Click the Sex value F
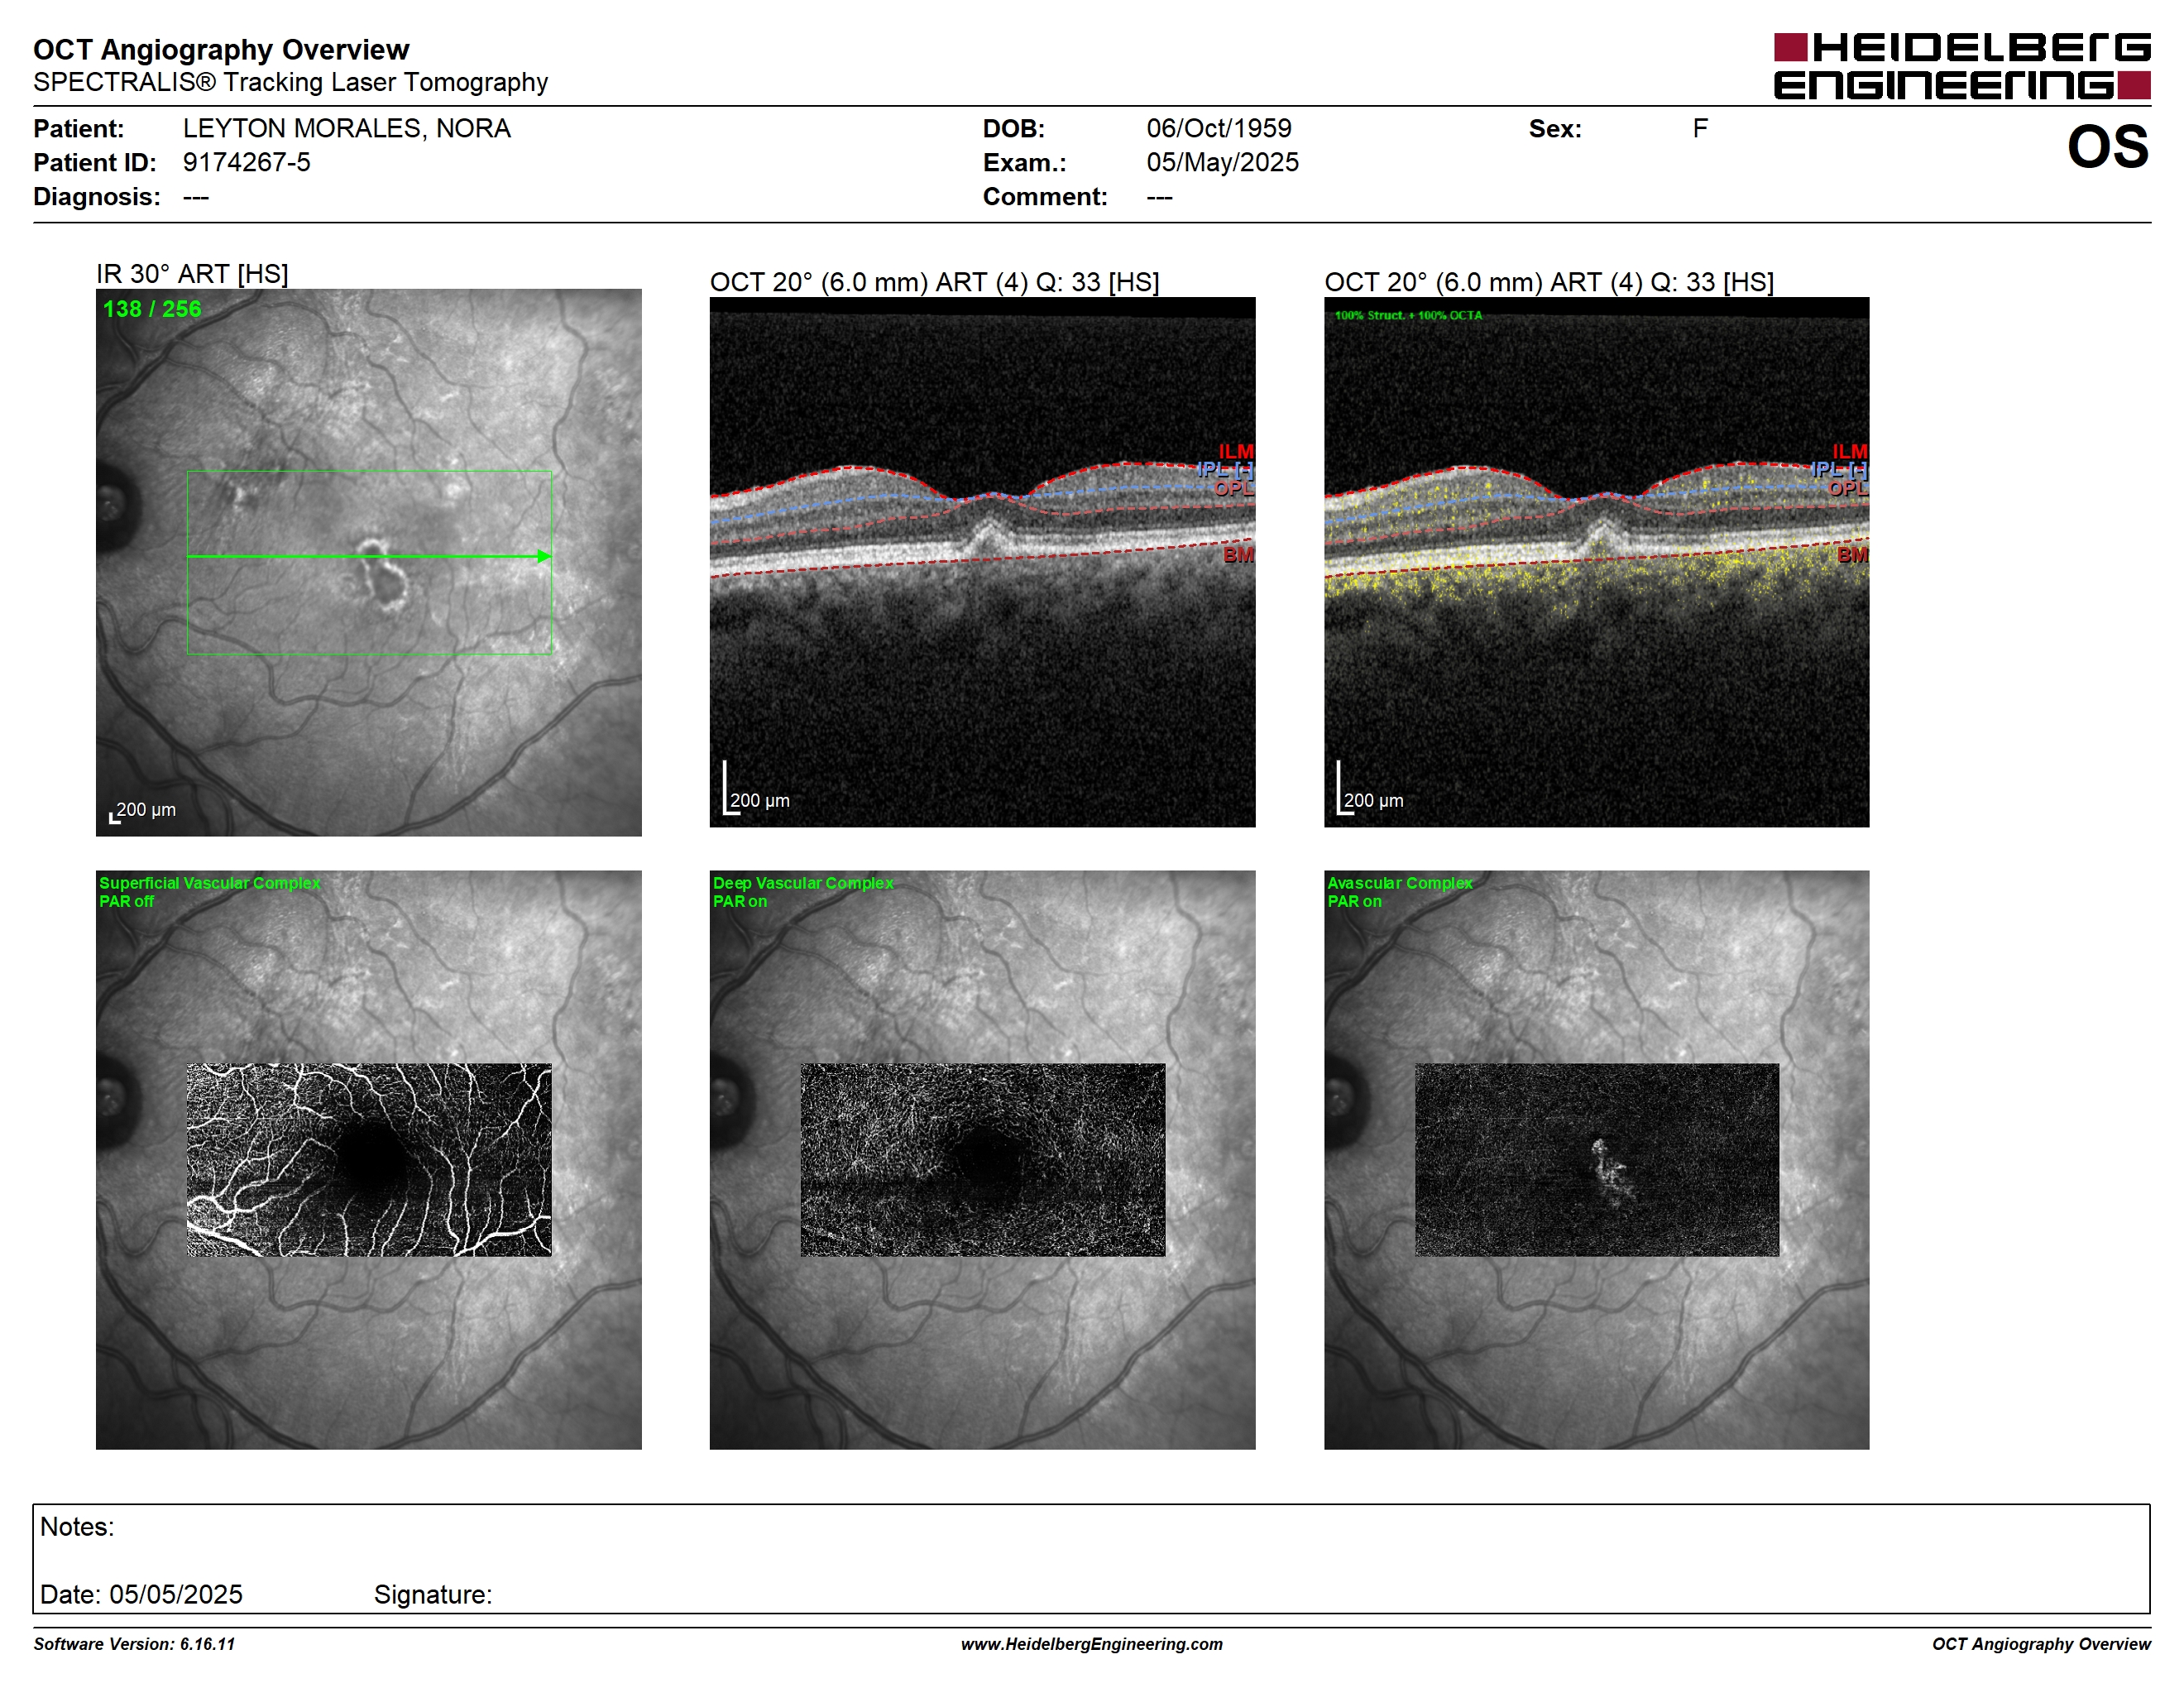The width and height of the screenshot is (2184, 1688). coord(1700,128)
